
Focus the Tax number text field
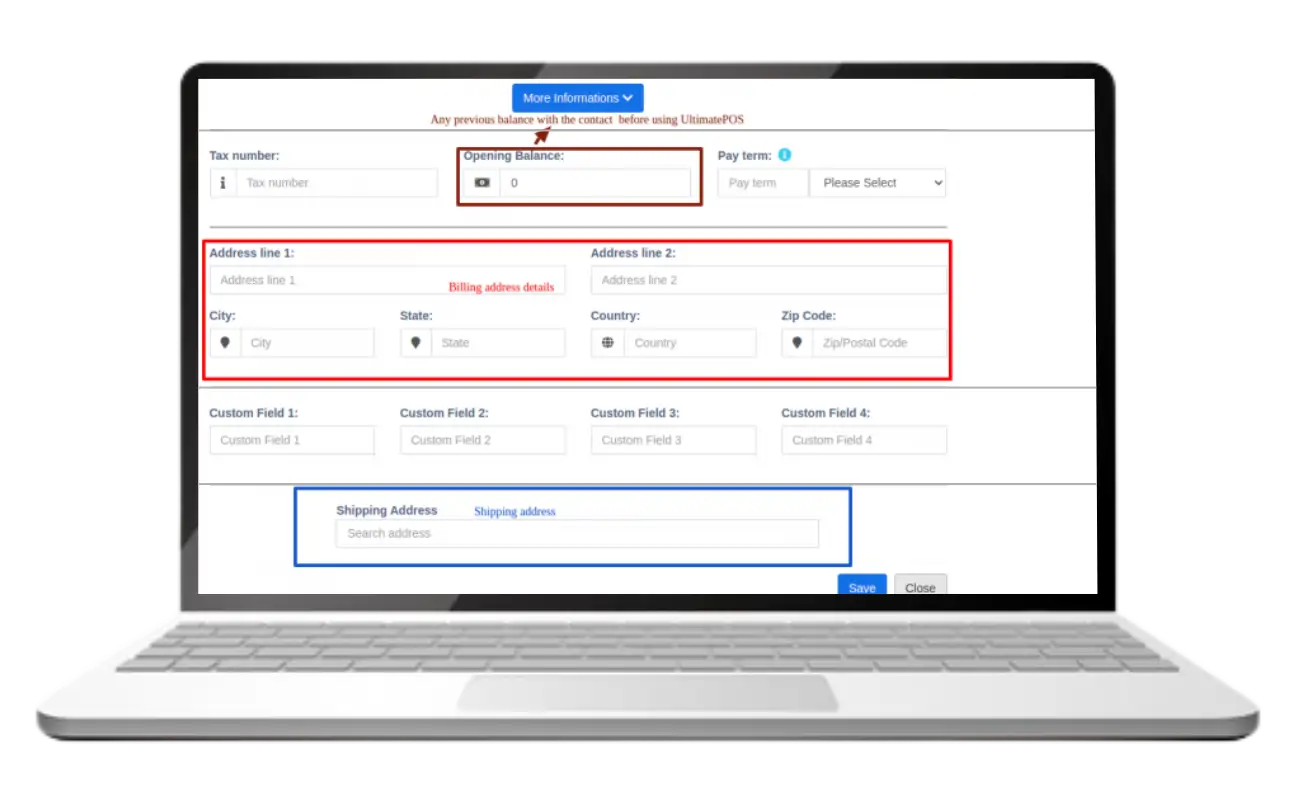click(337, 183)
